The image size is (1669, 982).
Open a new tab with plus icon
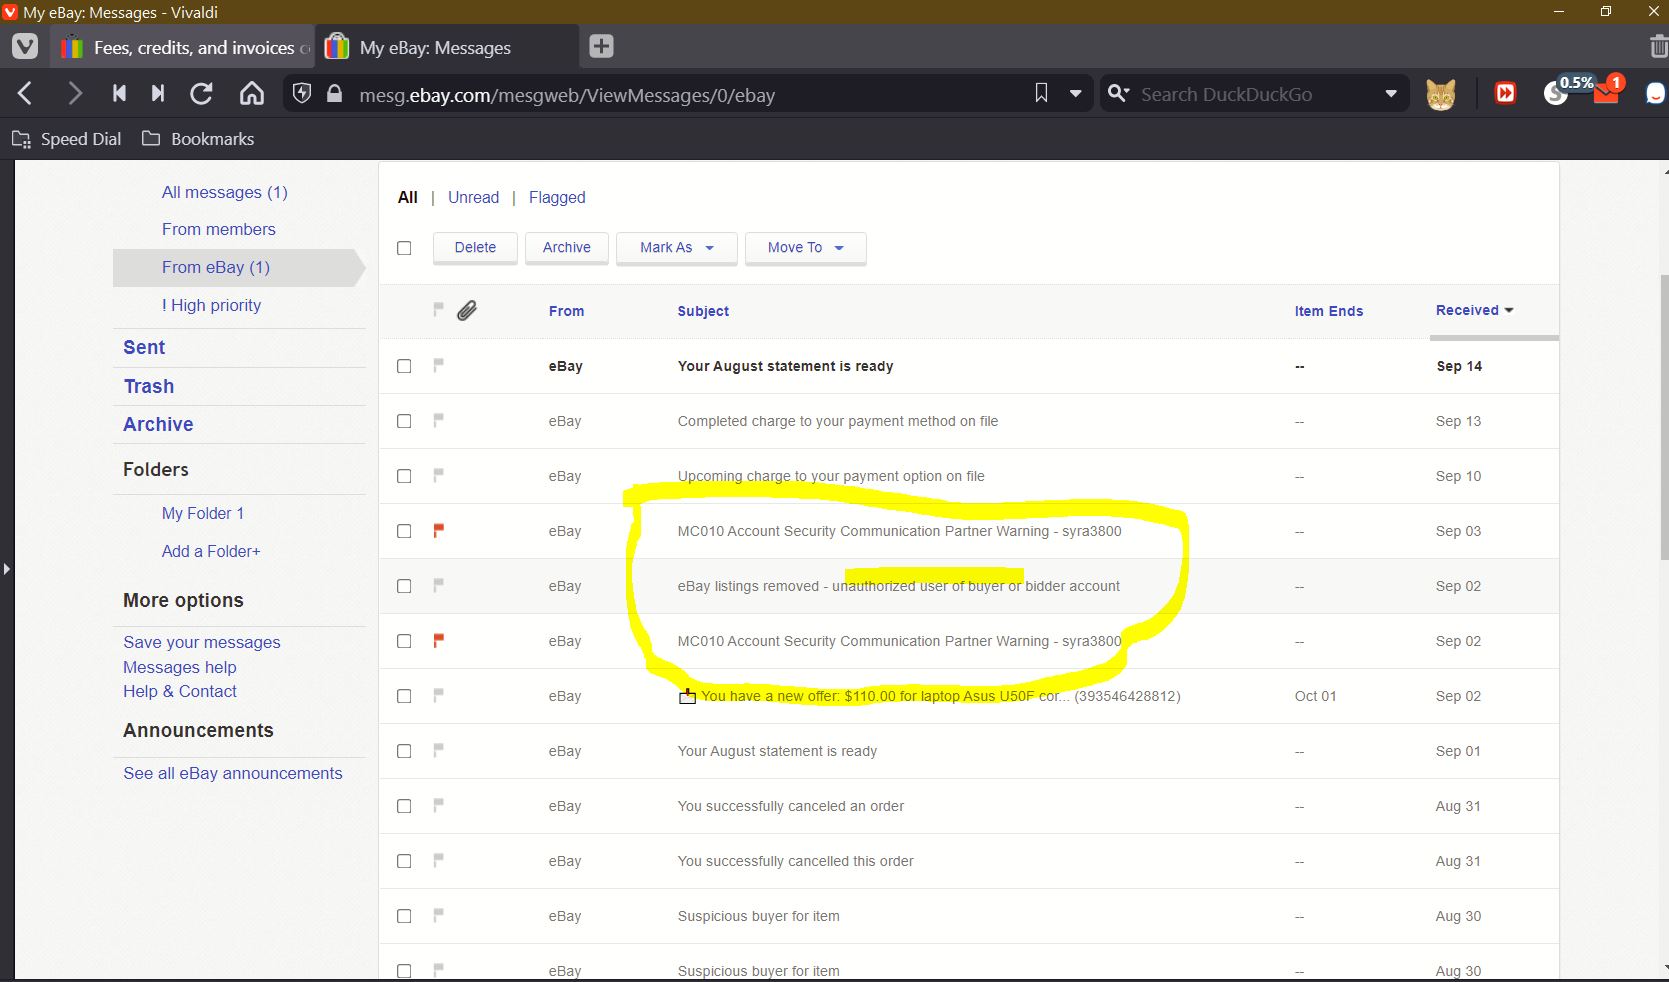coord(601,46)
